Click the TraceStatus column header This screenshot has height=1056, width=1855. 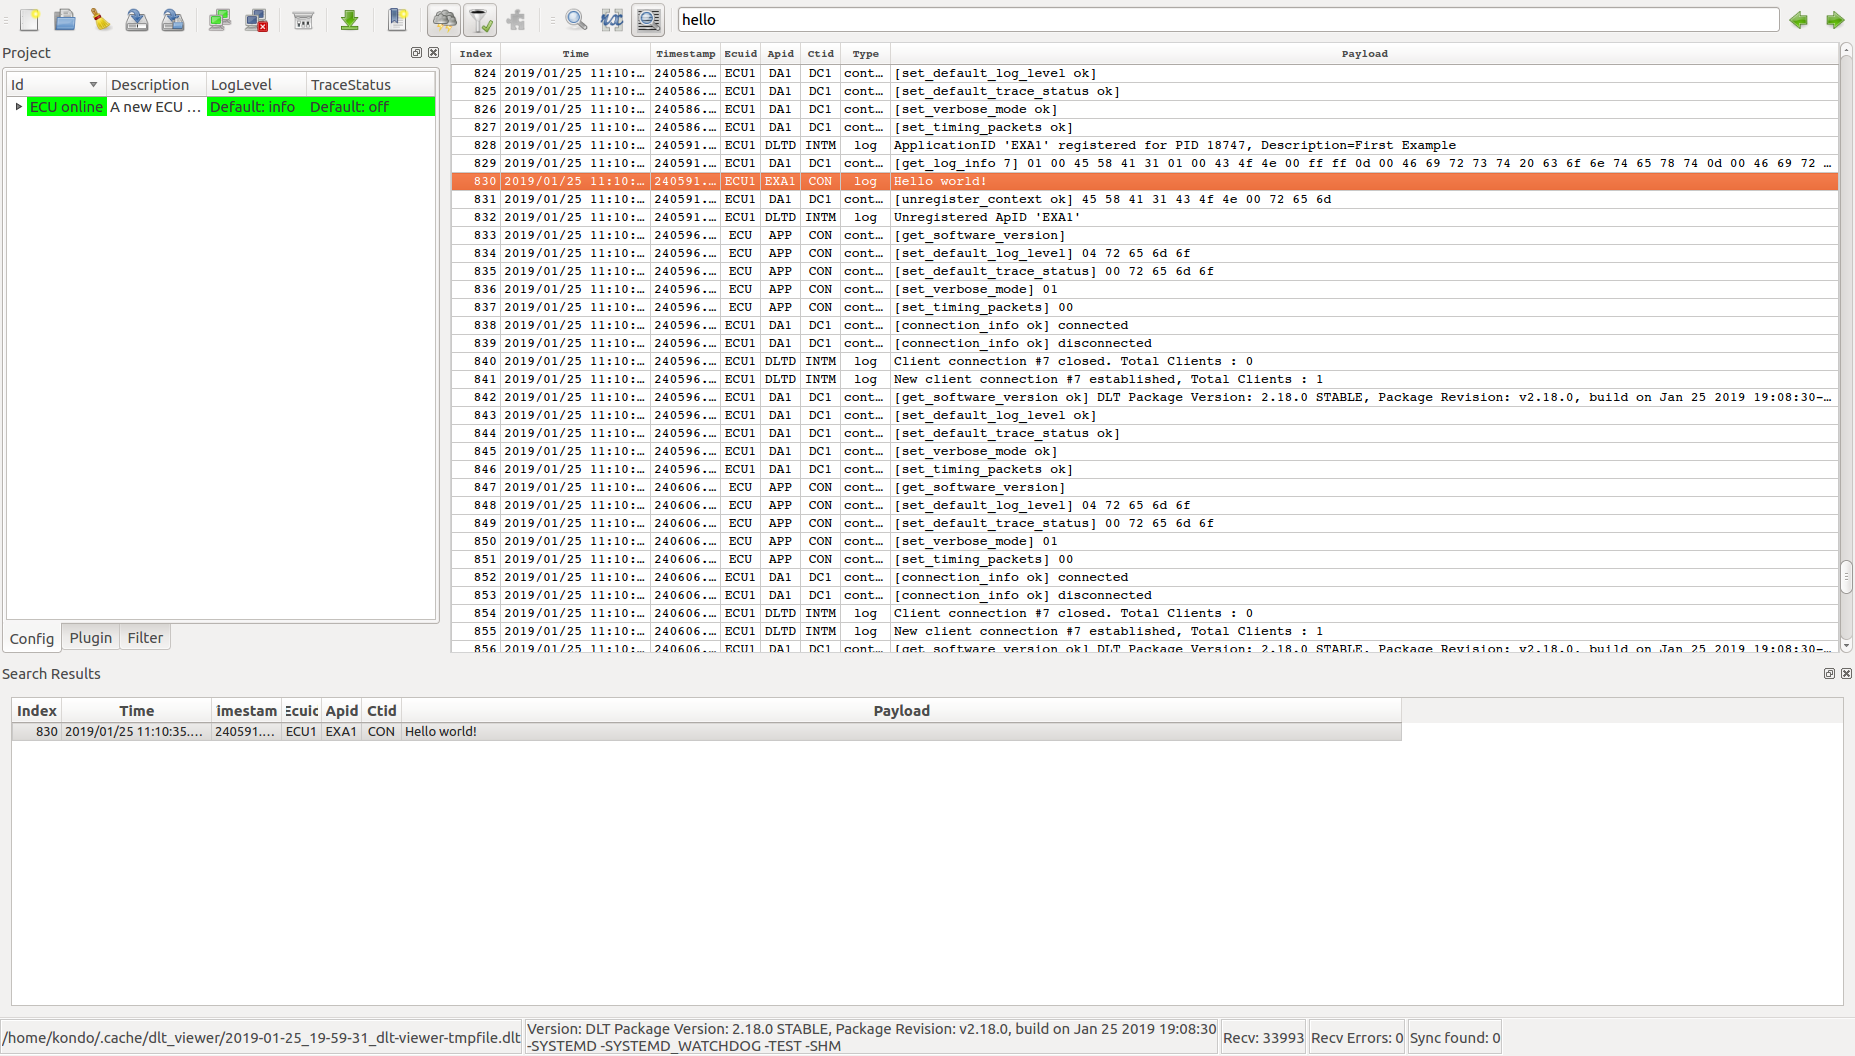point(370,85)
